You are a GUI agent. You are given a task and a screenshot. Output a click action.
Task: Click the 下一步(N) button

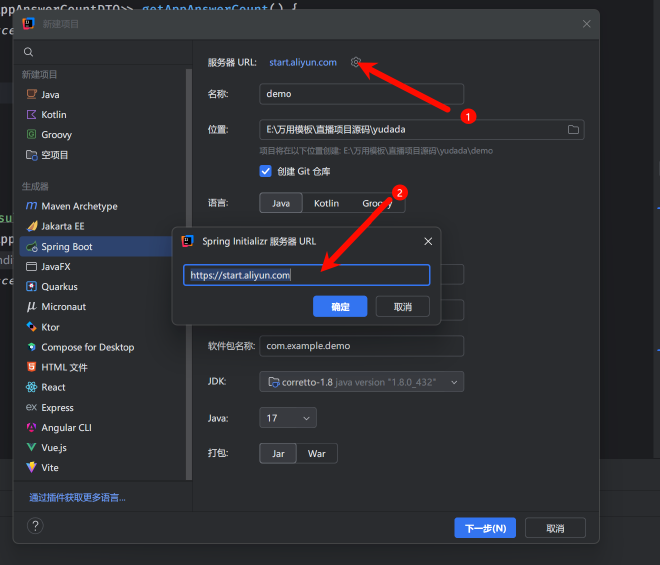[485, 528]
